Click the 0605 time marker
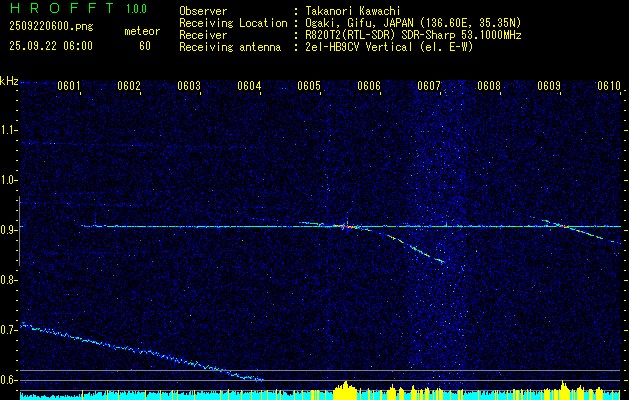Image resolution: width=629 pixels, height=400 pixels. tap(309, 85)
